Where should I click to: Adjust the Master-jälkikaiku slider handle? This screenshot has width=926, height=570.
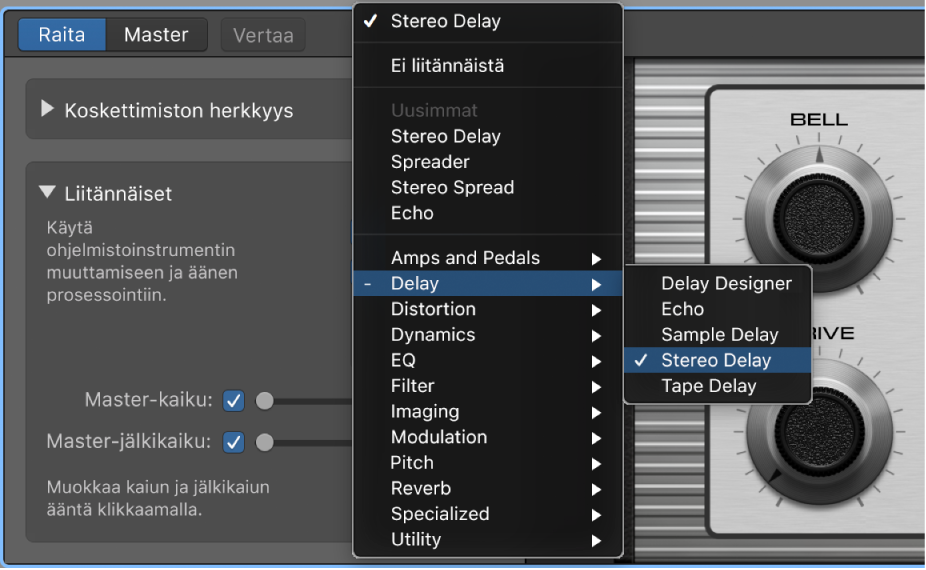[x=265, y=441]
